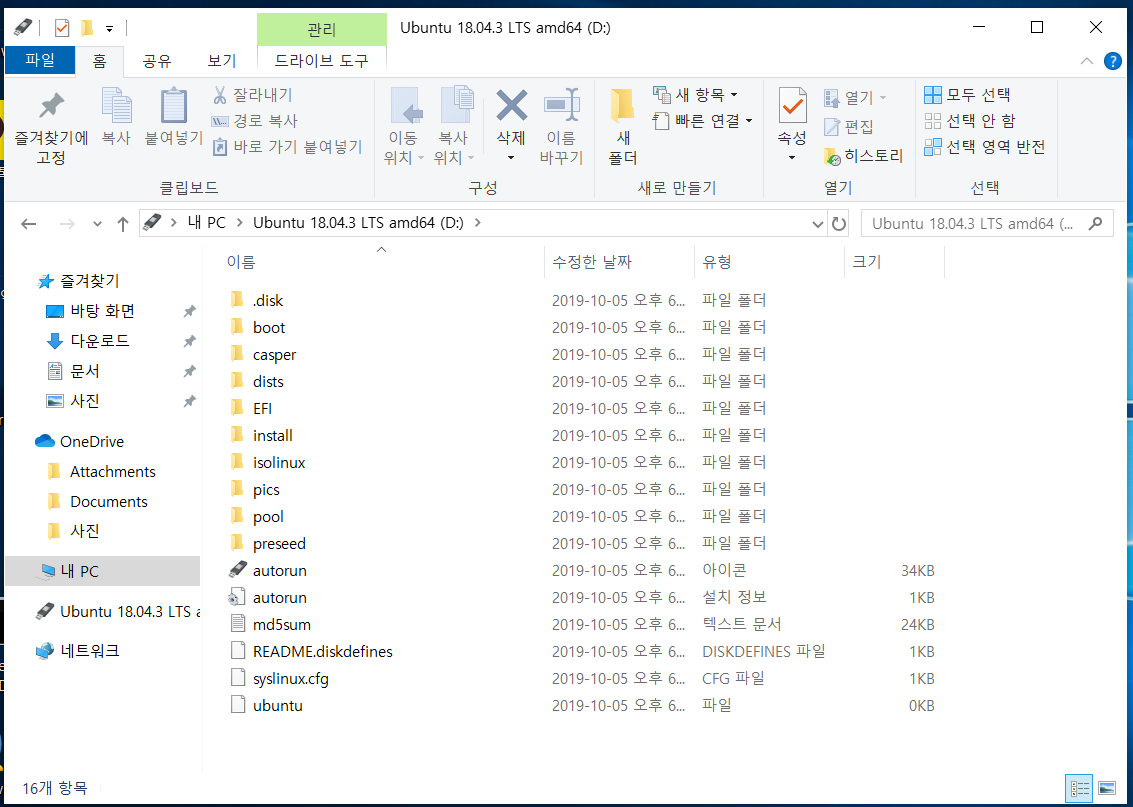The image size is (1133, 807).
Task: Expand the path chevron after Ubuntu (D:)
Action: 477,223
